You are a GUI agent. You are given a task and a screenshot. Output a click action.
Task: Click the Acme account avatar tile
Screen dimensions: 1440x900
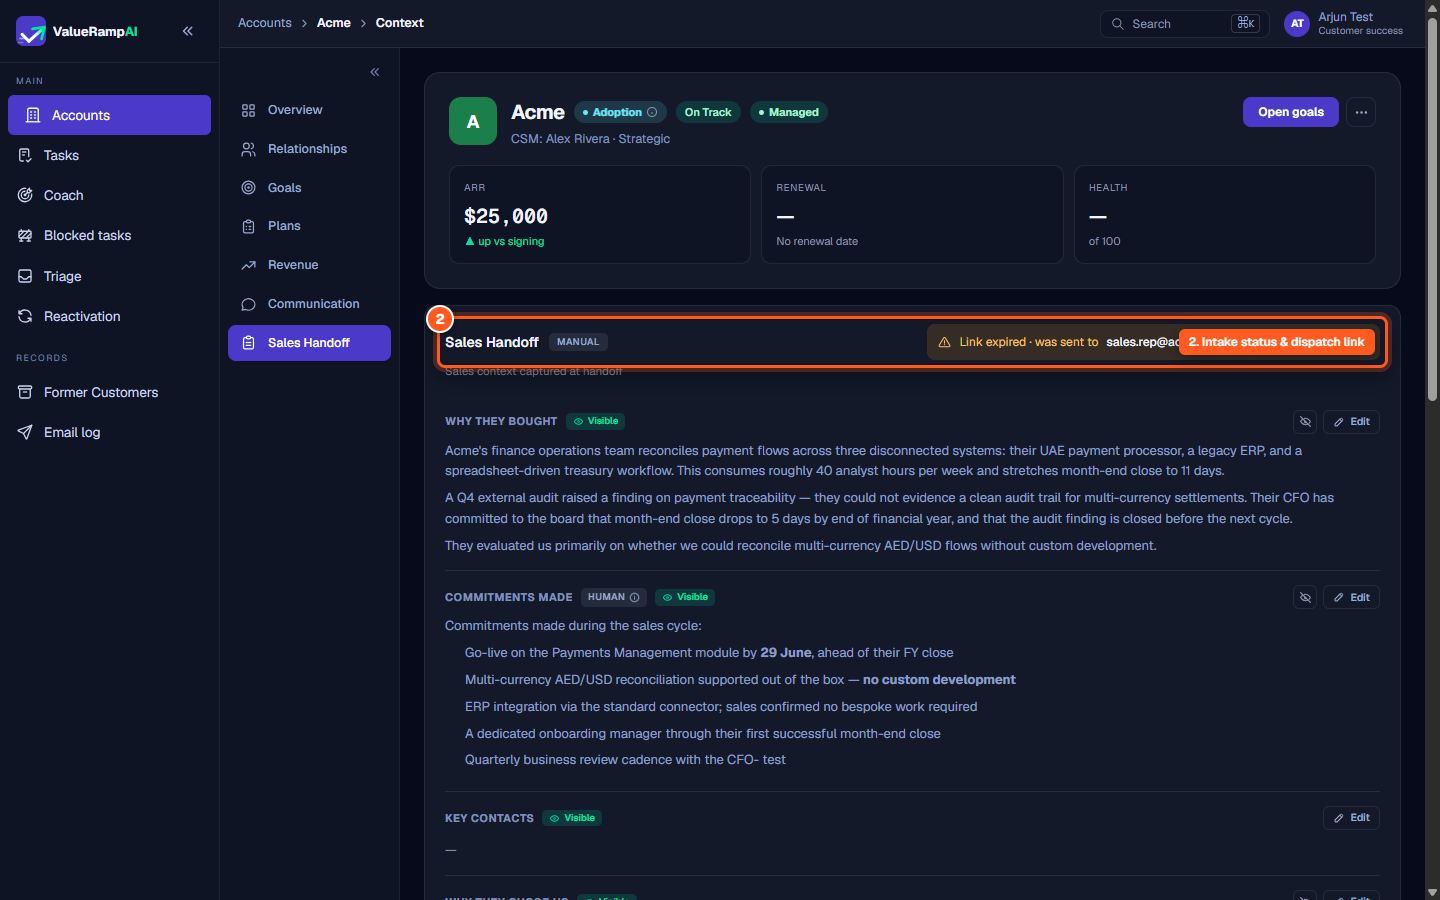[x=473, y=121]
